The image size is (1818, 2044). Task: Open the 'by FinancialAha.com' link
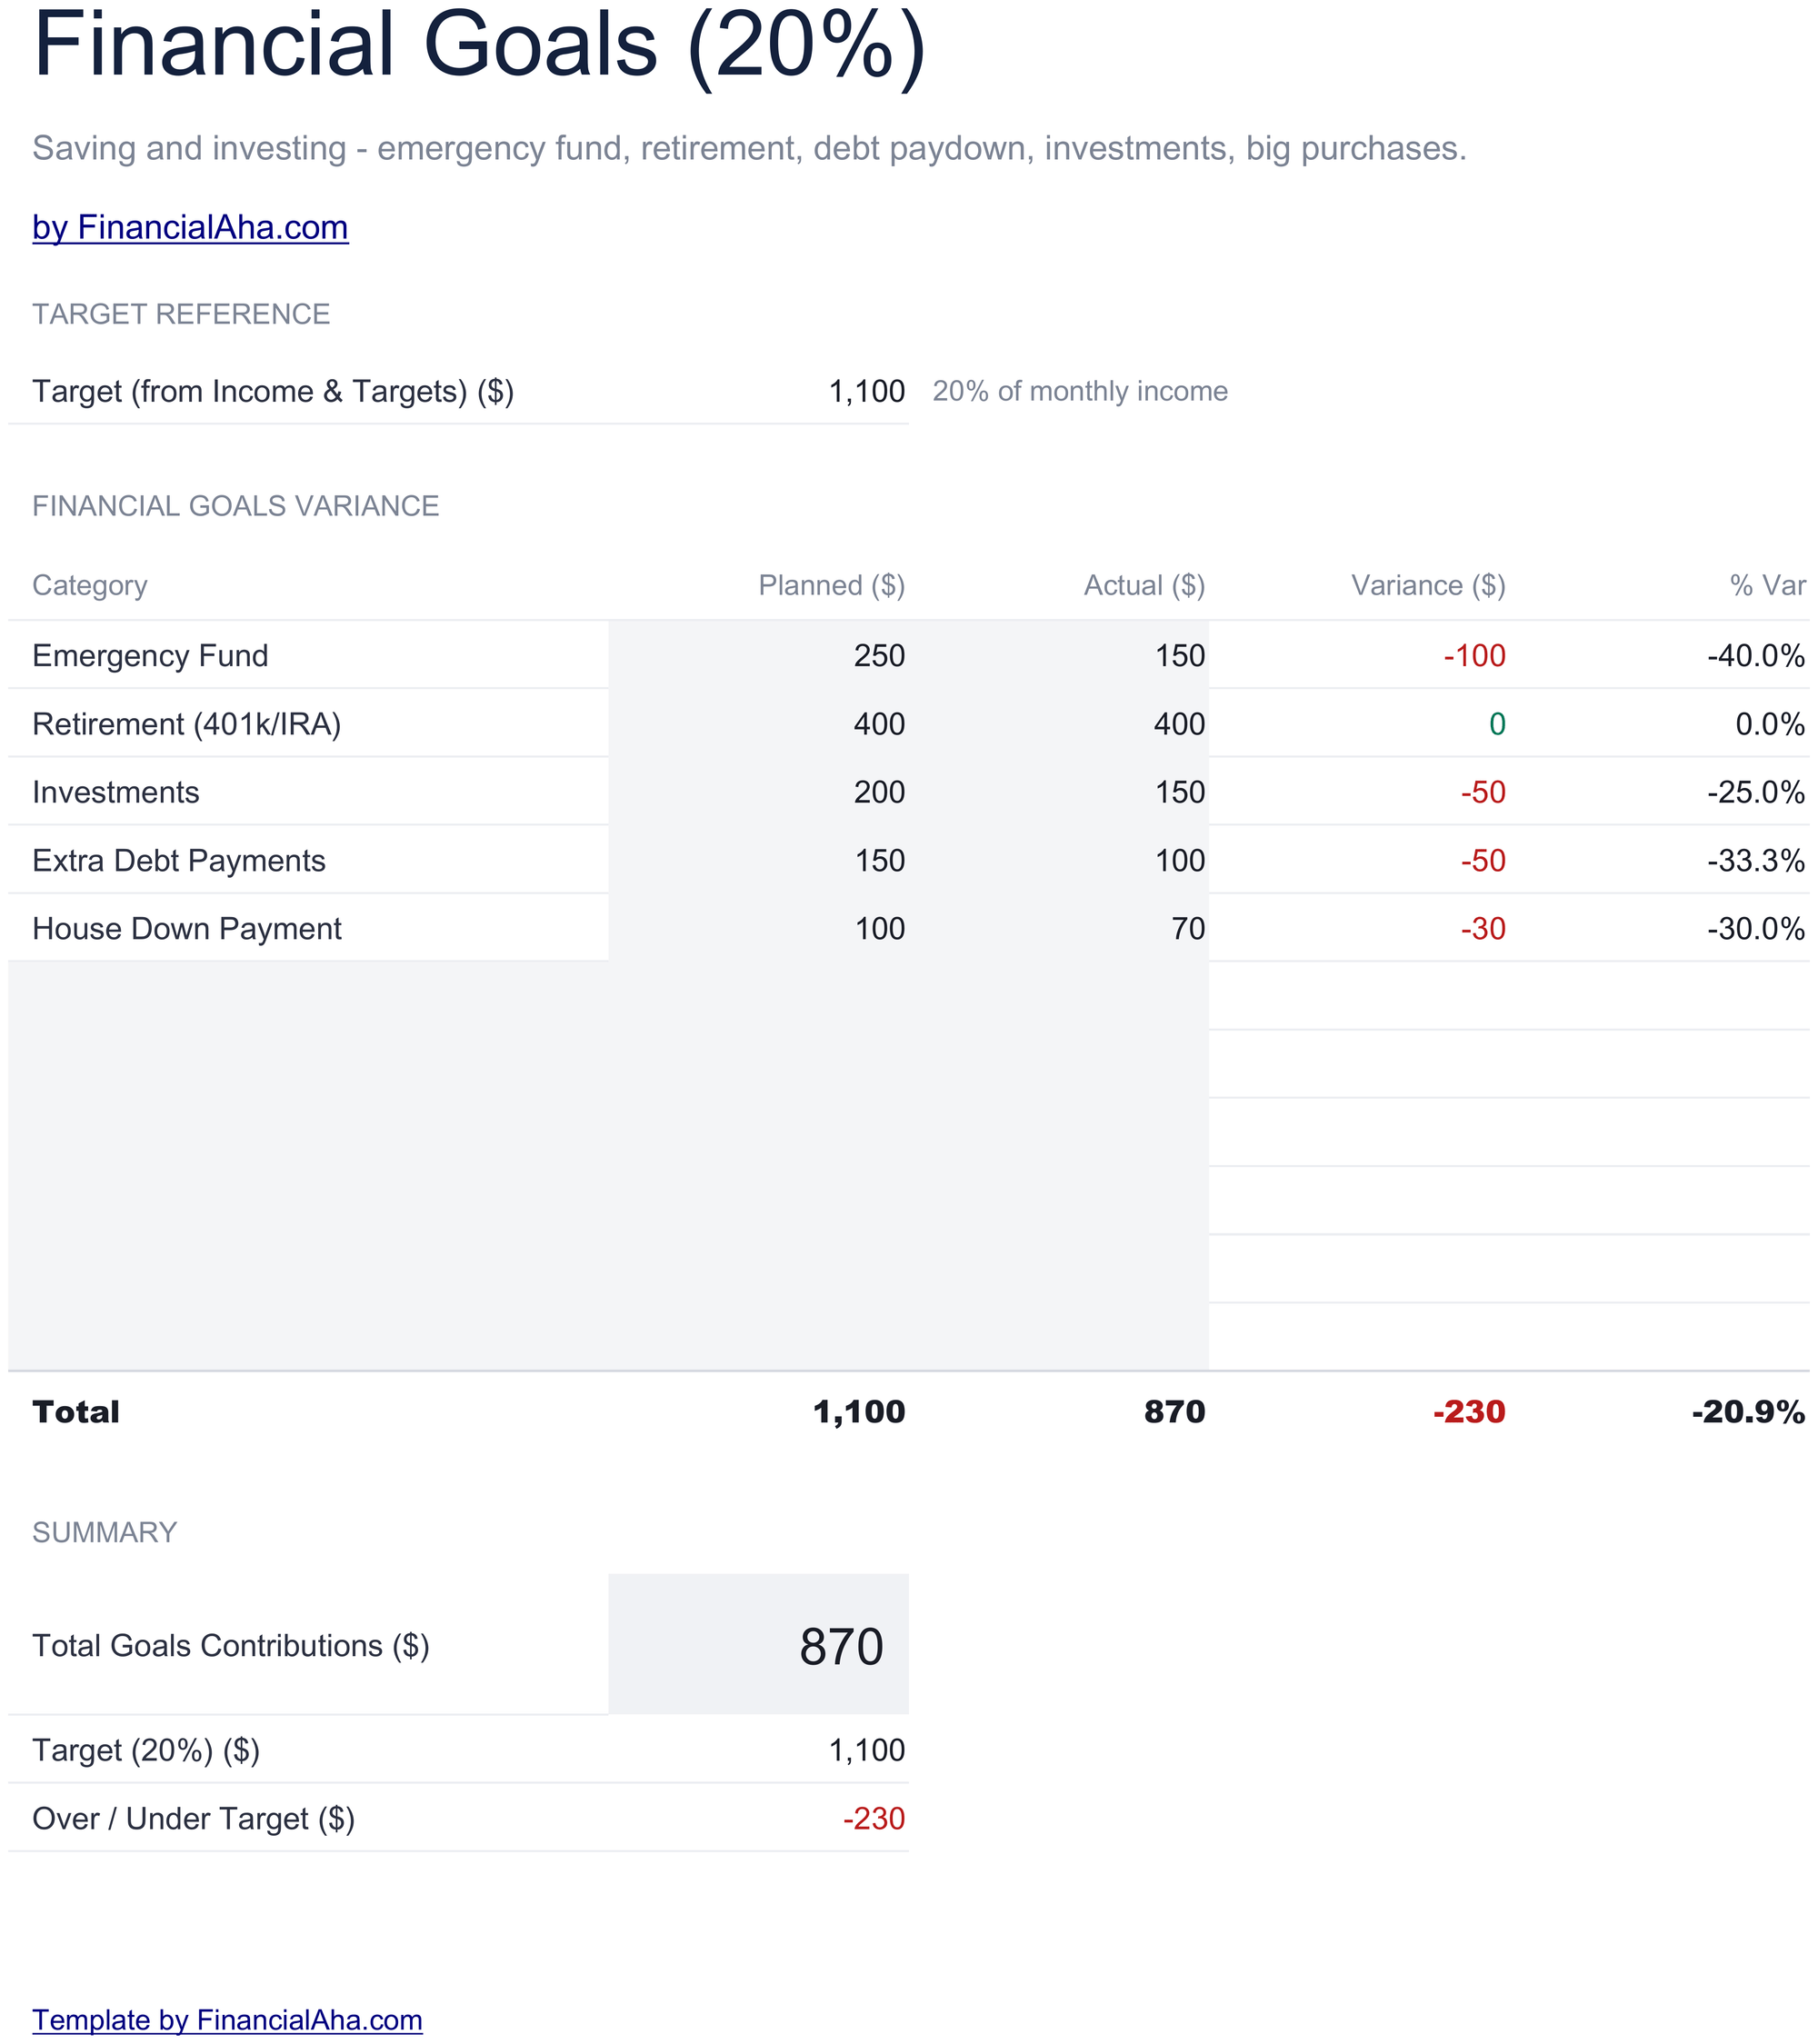click(190, 227)
